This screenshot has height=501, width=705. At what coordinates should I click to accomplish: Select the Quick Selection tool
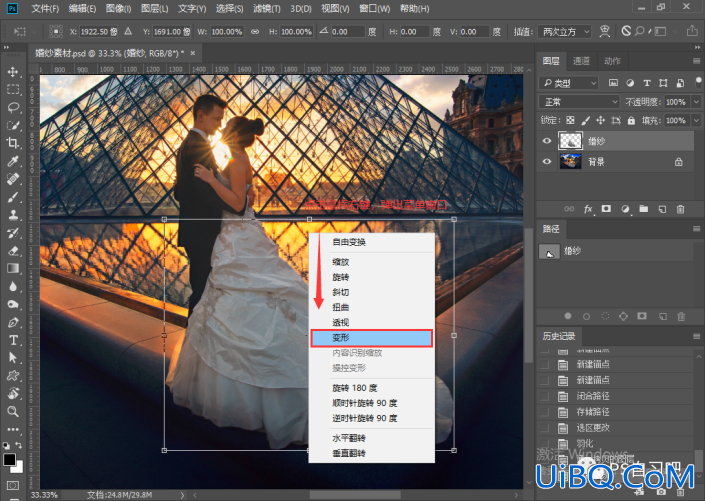[13, 125]
